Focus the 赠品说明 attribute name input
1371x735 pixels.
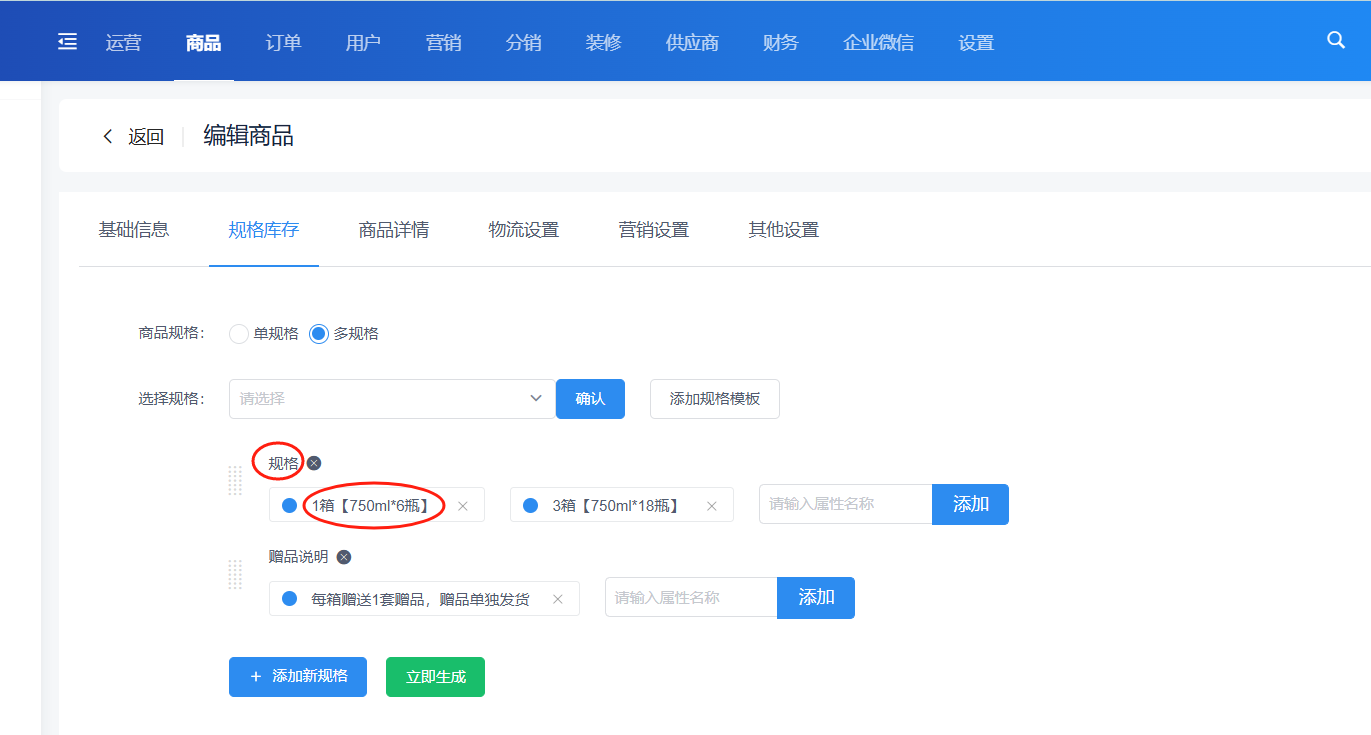[691, 597]
